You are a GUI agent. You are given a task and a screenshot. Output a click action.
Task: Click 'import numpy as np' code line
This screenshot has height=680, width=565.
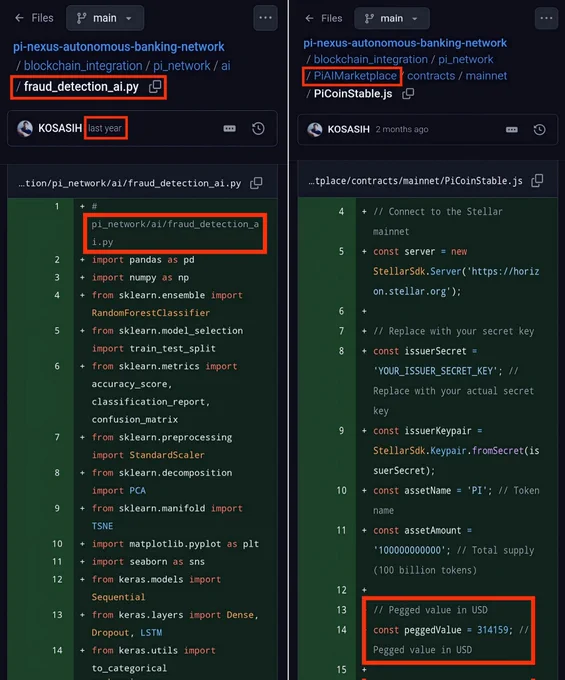pos(140,278)
